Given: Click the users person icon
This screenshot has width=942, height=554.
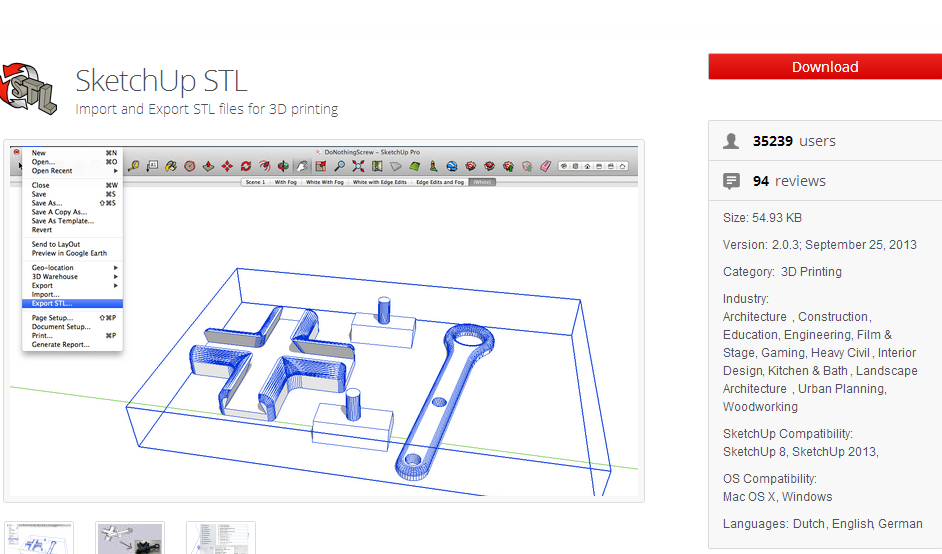Looking at the screenshot, I should point(731,141).
